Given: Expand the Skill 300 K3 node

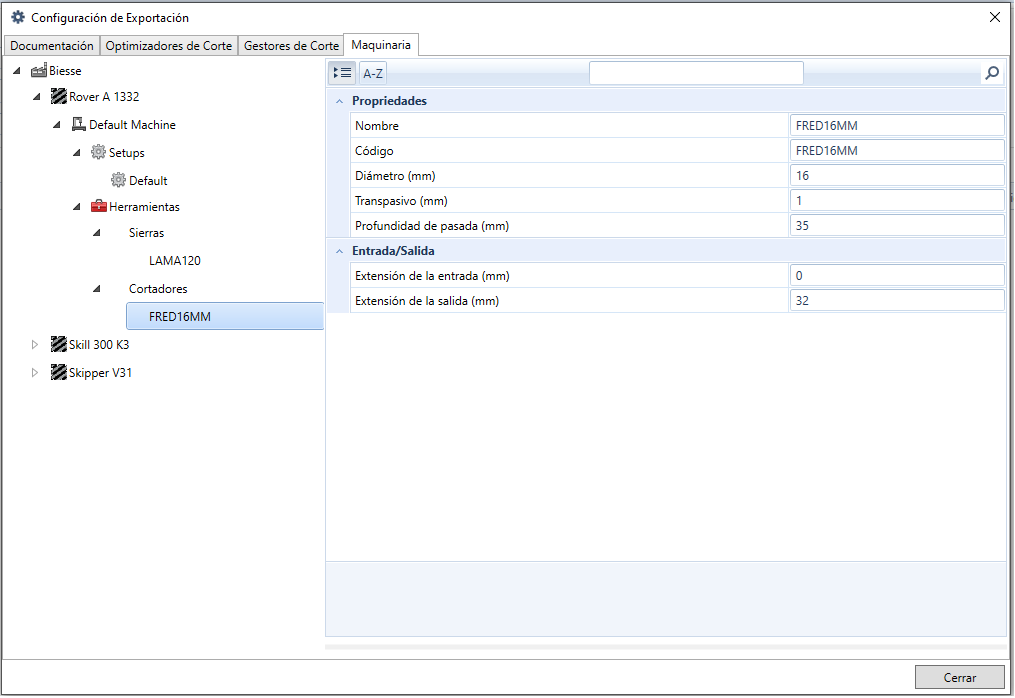Looking at the screenshot, I should [x=35, y=344].
